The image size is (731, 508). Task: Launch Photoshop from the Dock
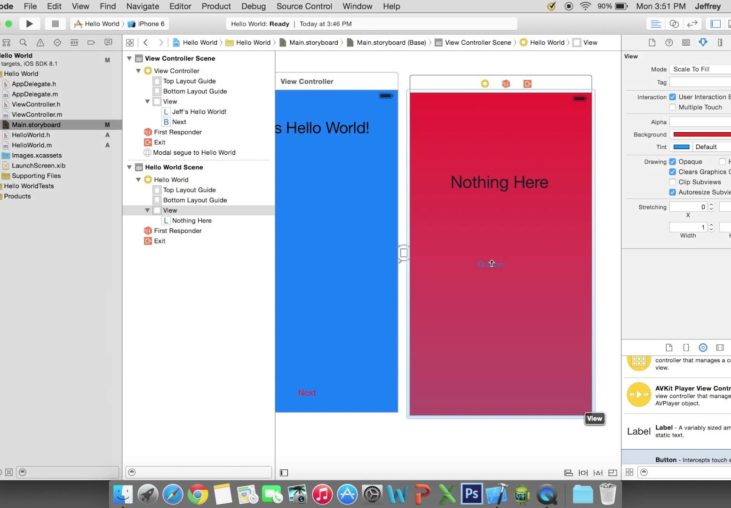pyautogui.click(x=471, y=494)
